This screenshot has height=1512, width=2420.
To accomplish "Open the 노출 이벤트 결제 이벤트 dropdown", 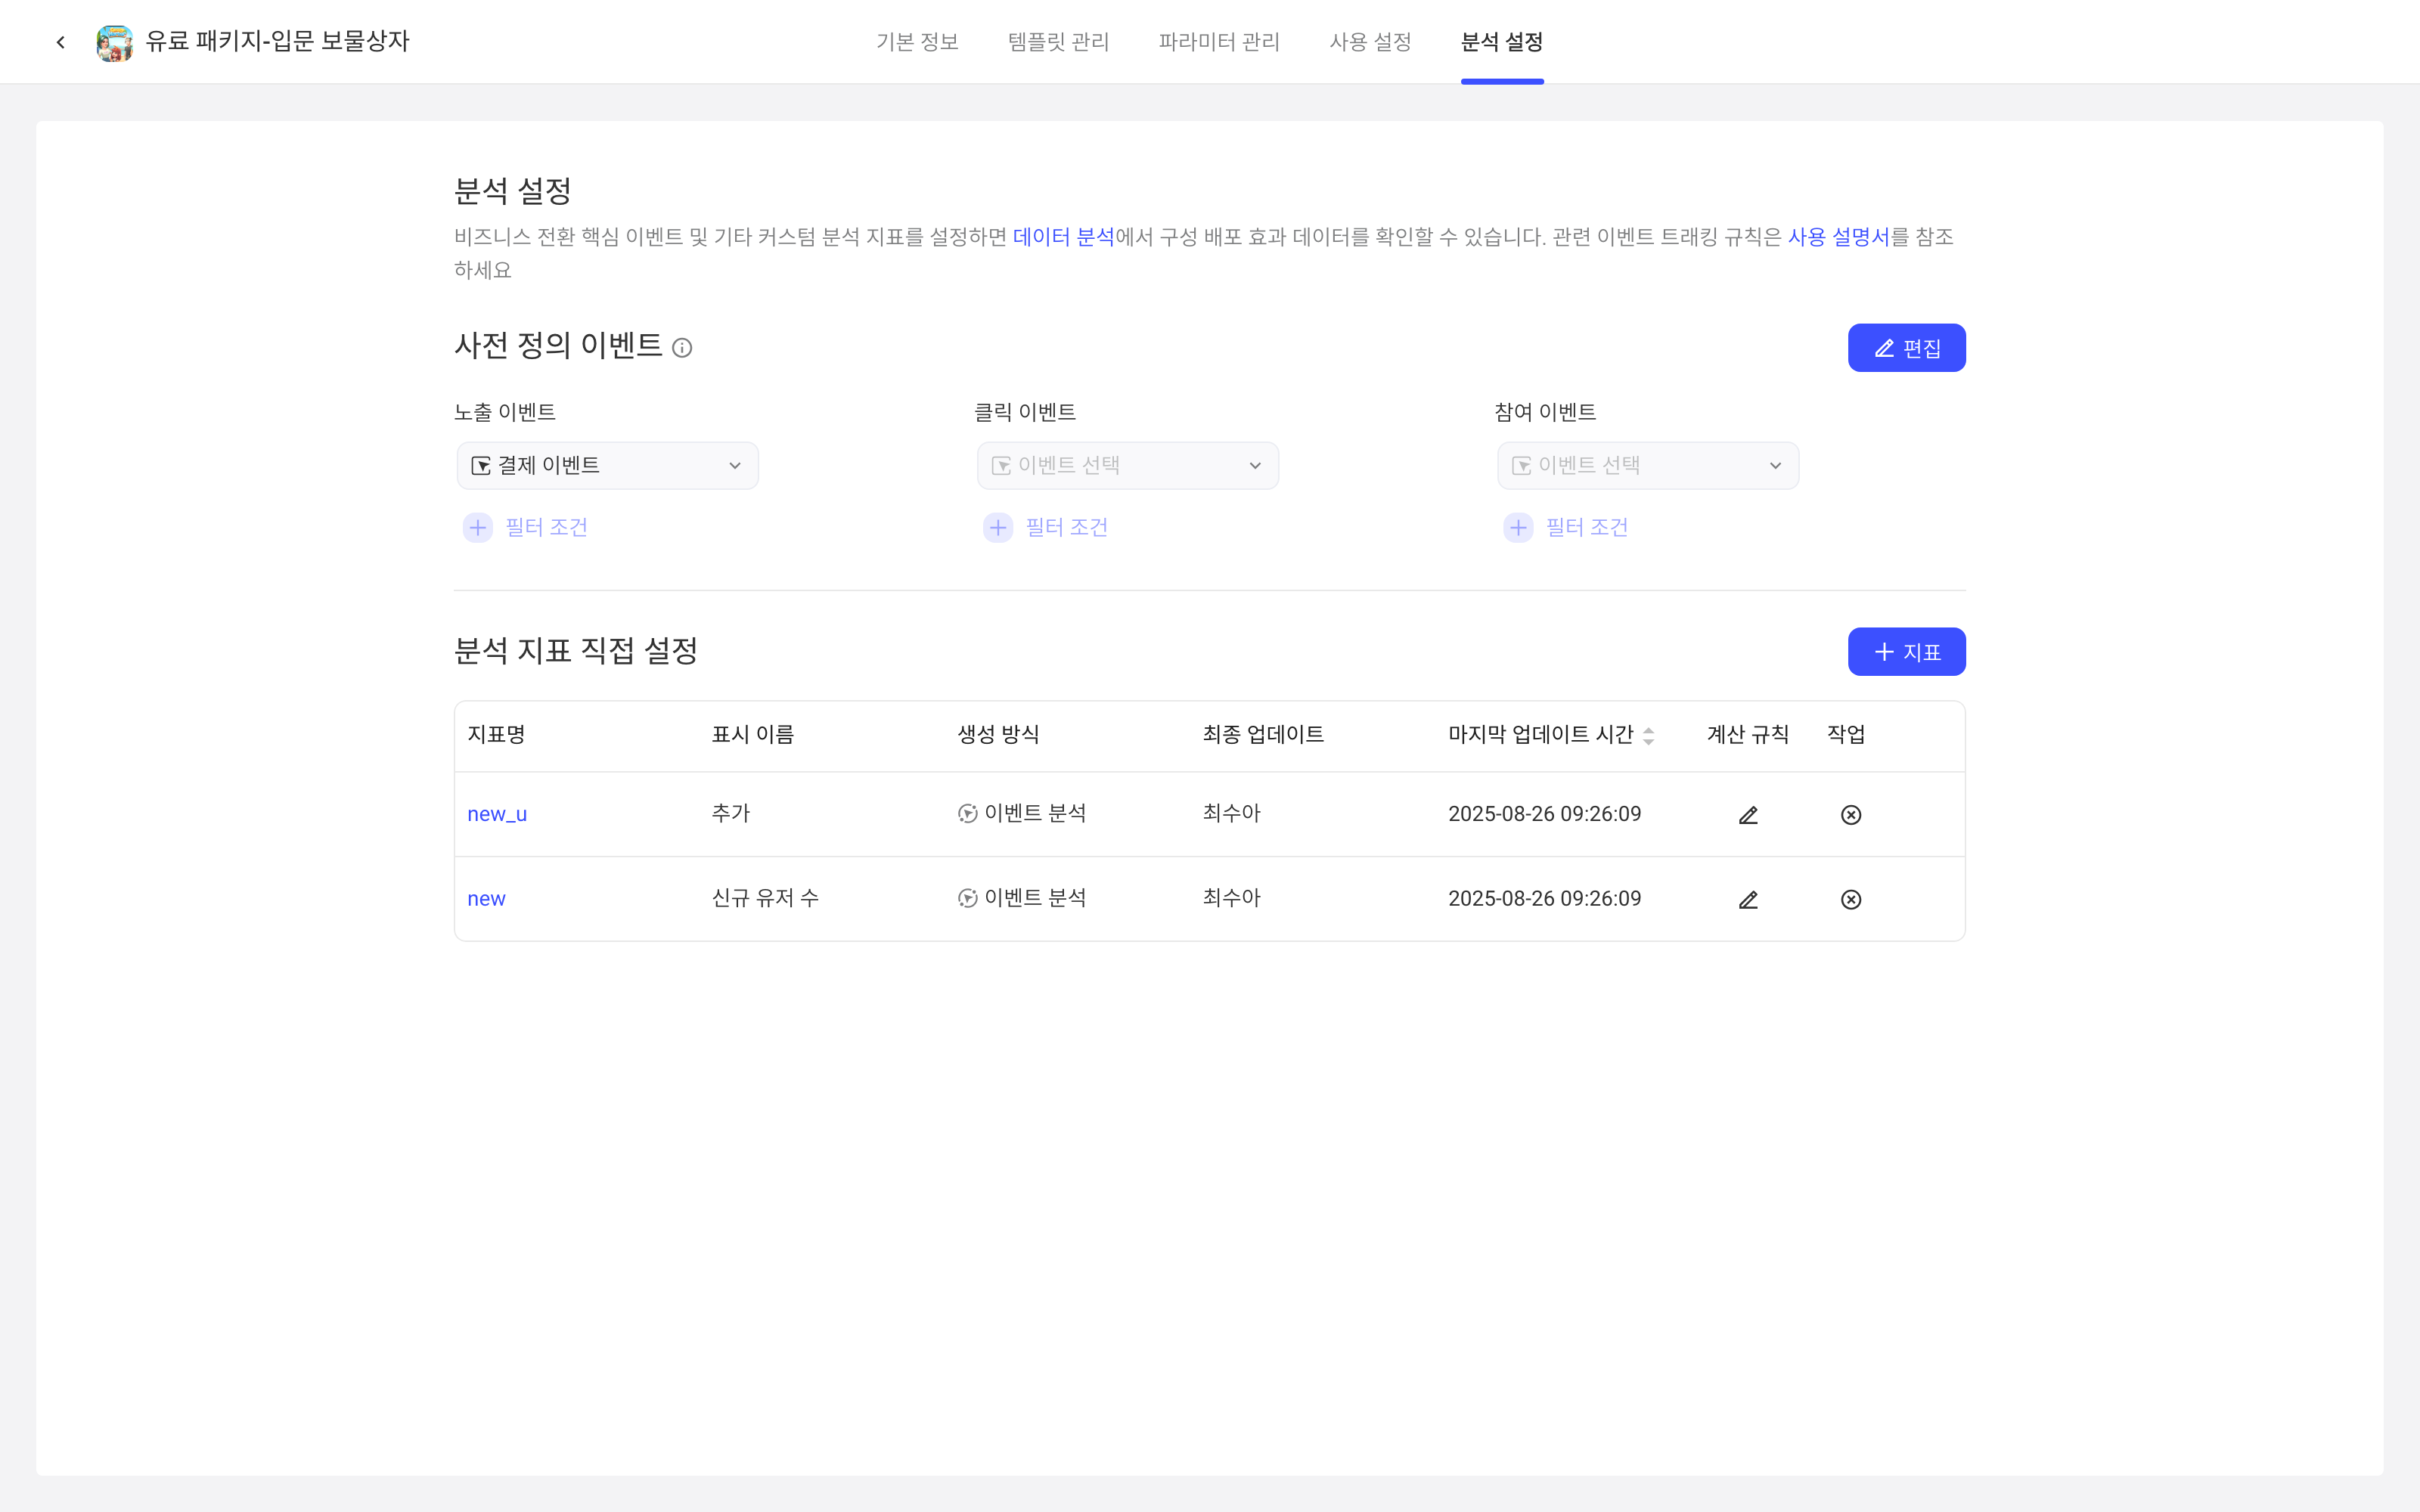I will click(608, 466).
